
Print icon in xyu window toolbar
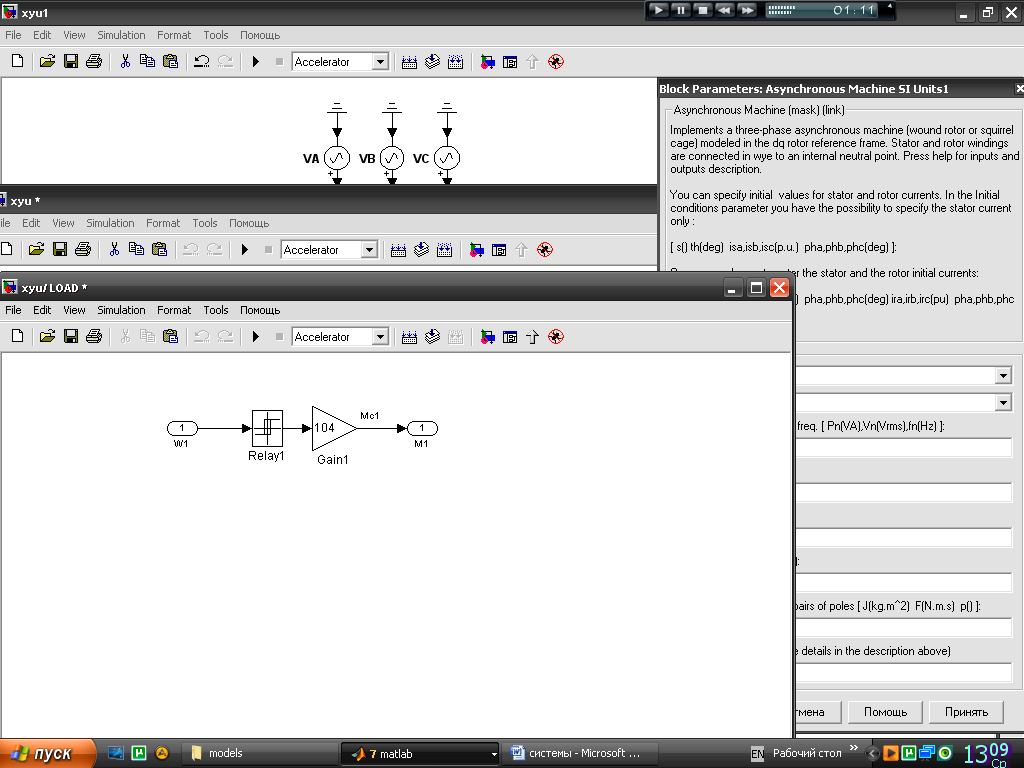pos(82,249)
